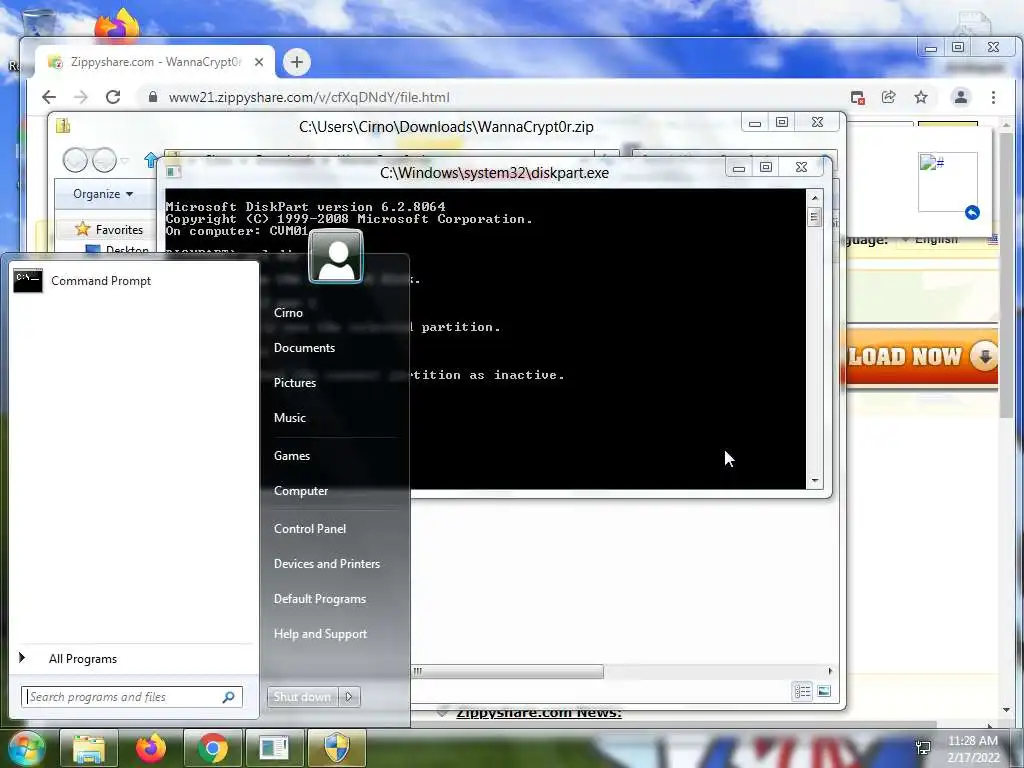Click the diskpart window title bar icon
The image size is (1024, 768).
click(x=172, y=172)
